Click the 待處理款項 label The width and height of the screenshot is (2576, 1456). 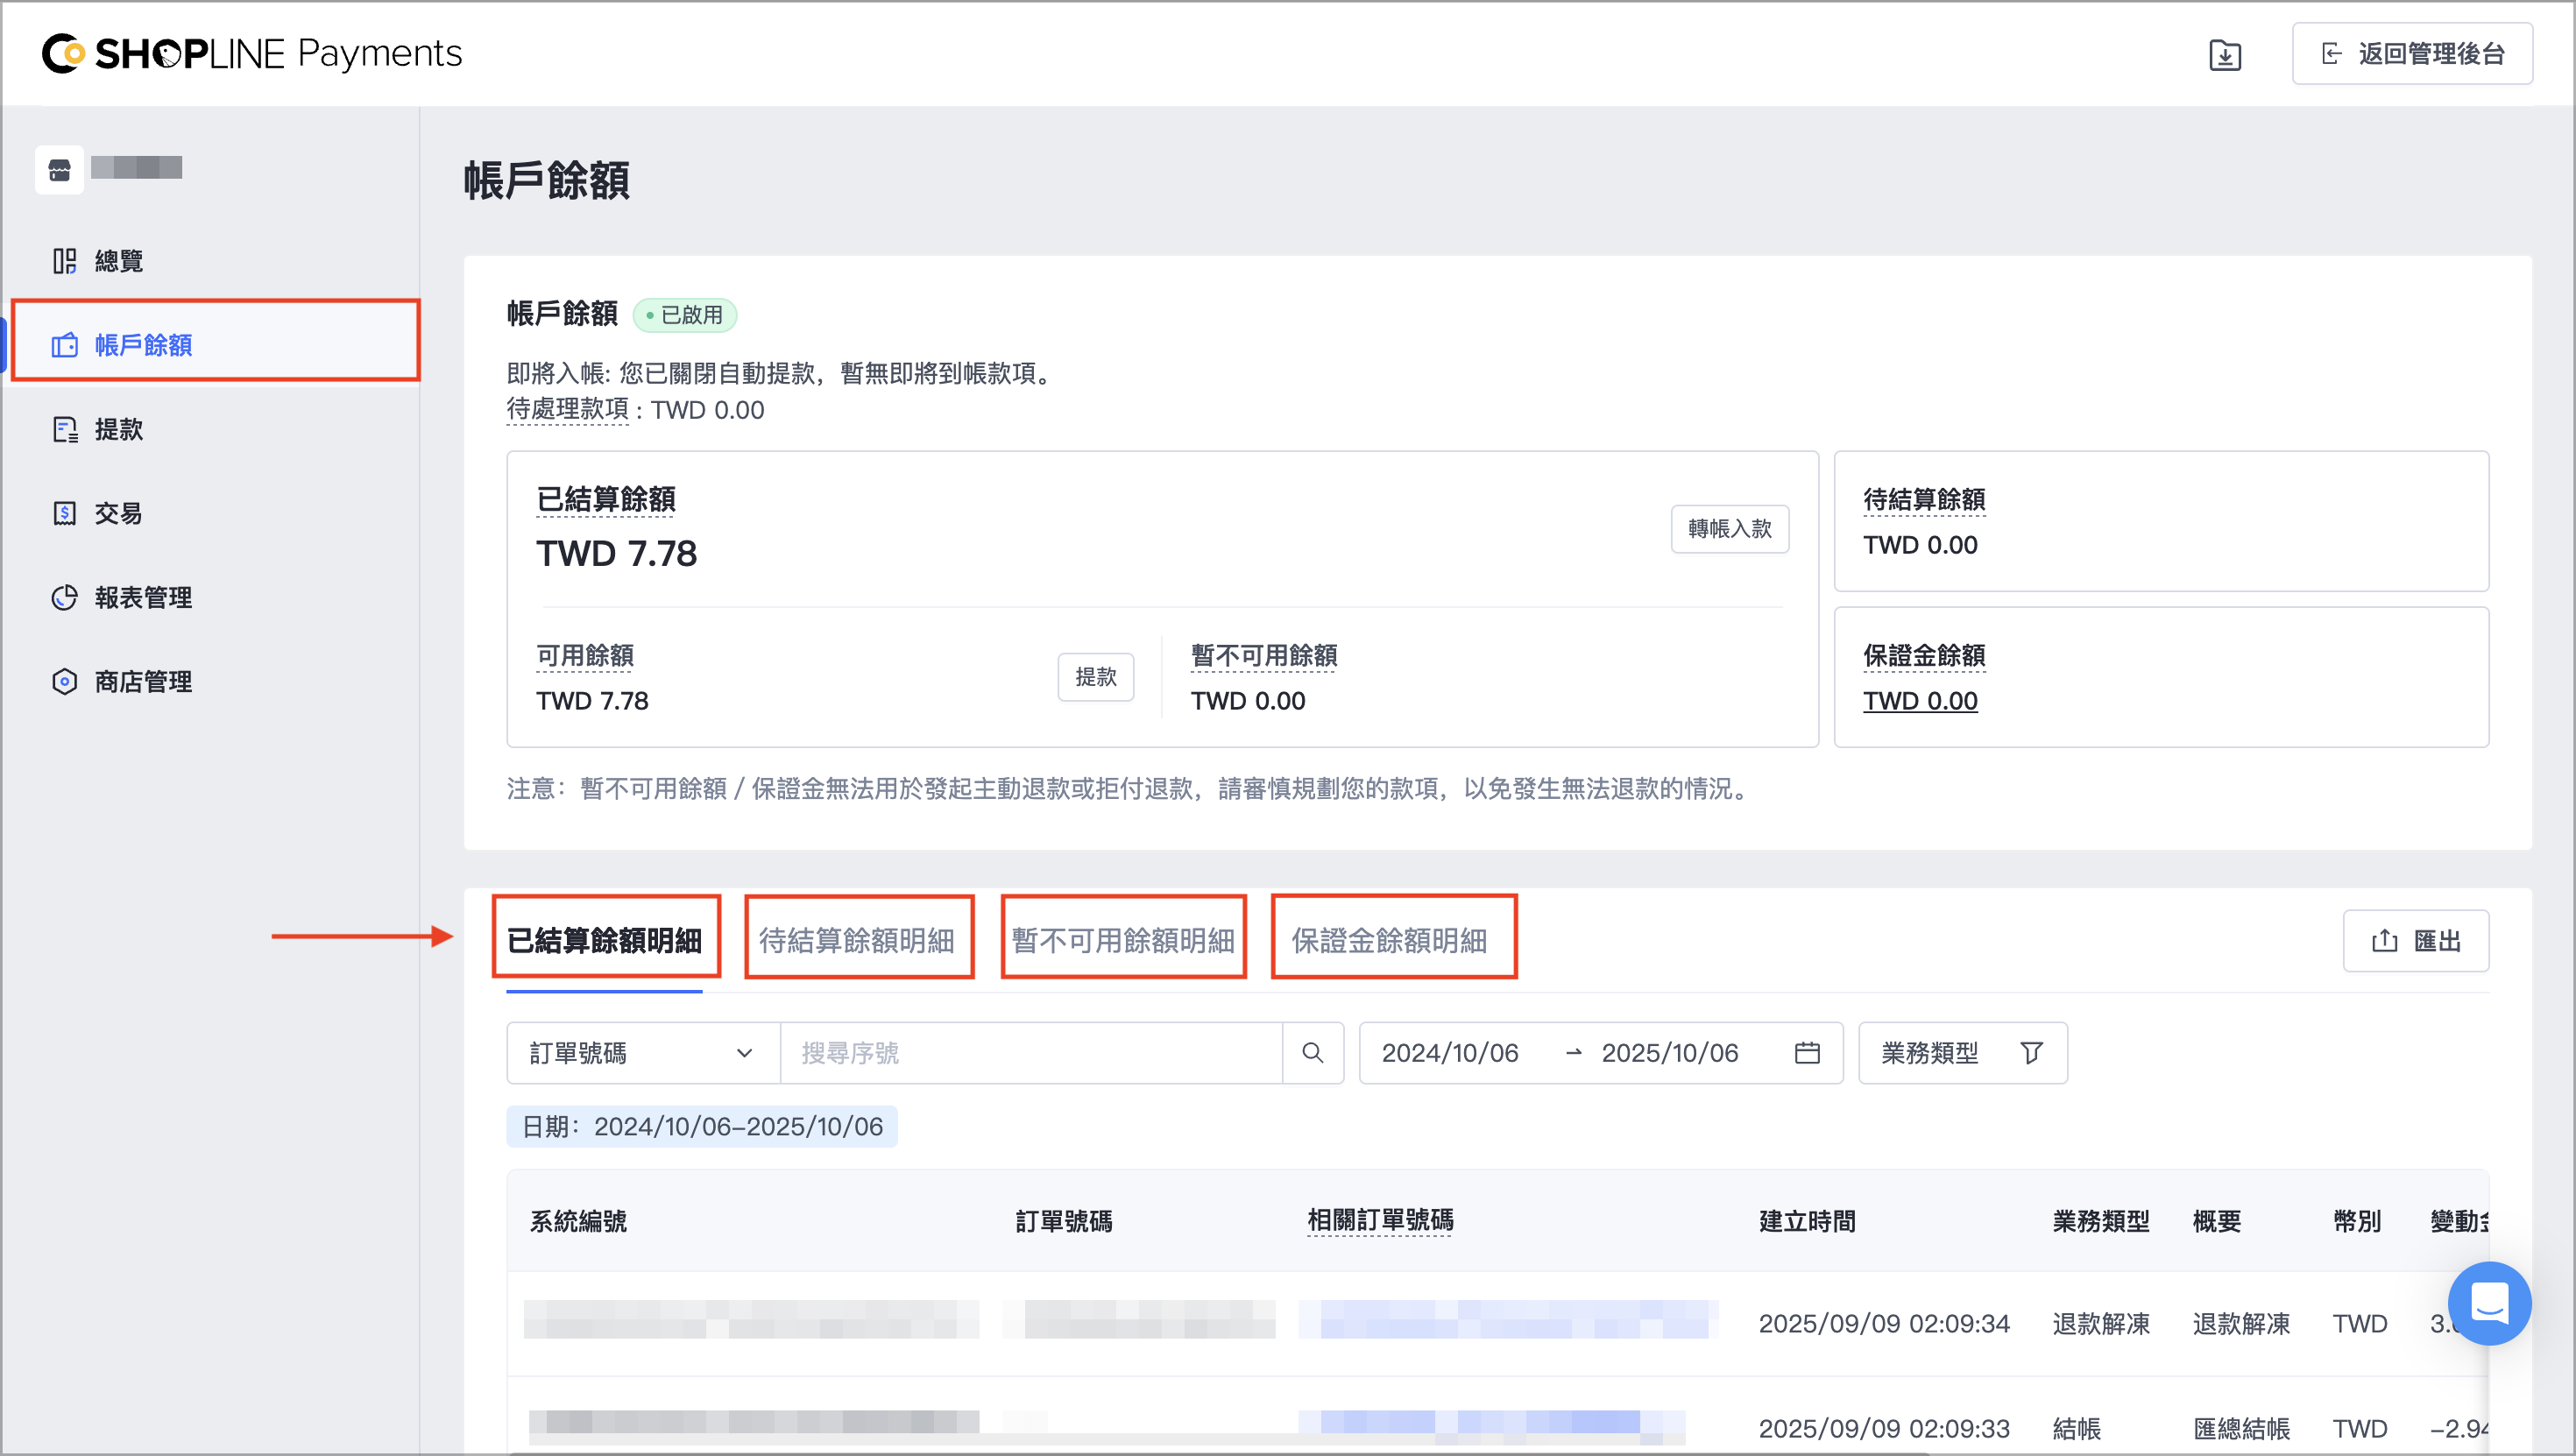(x=567, y=410)
